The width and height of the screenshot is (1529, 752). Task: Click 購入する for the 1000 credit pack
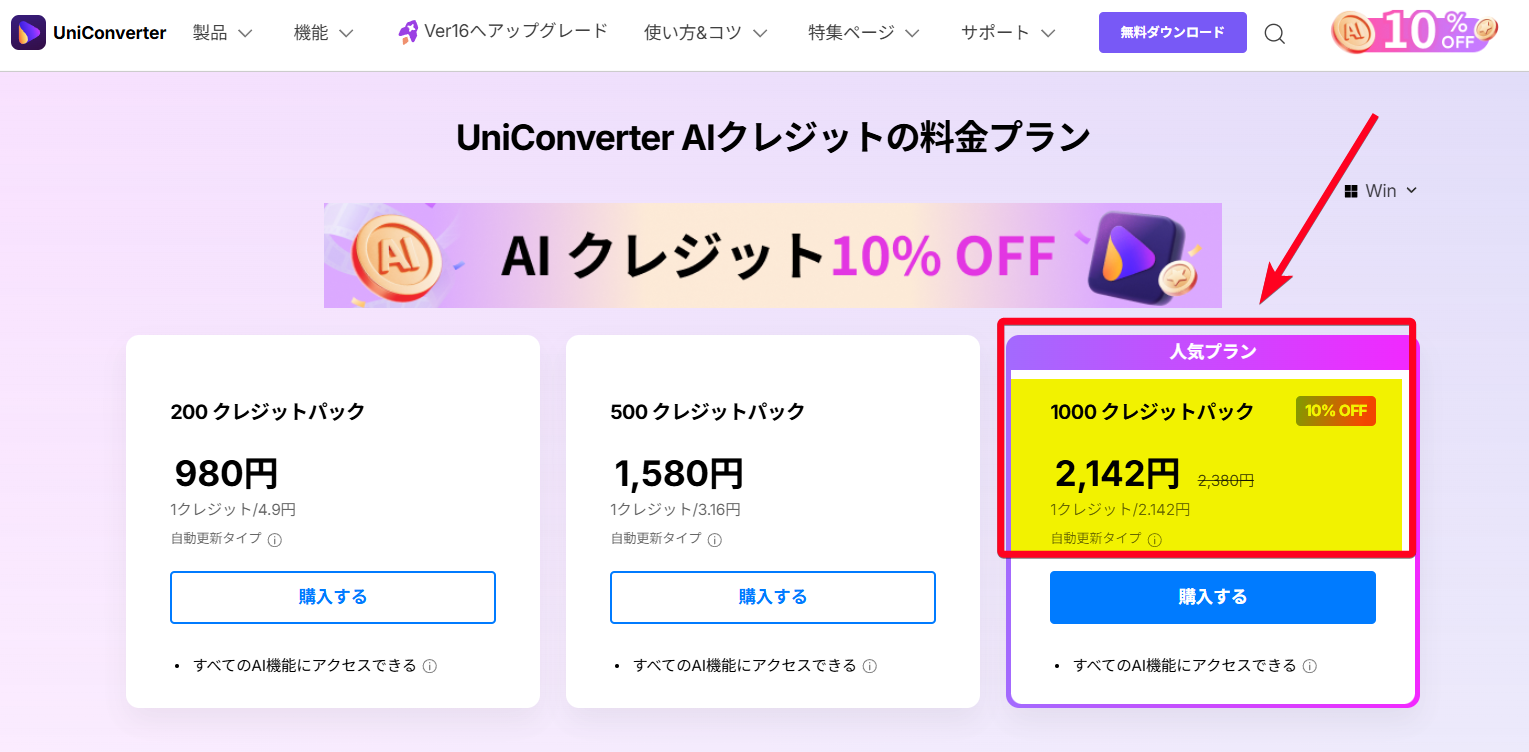coord(1212,597)
